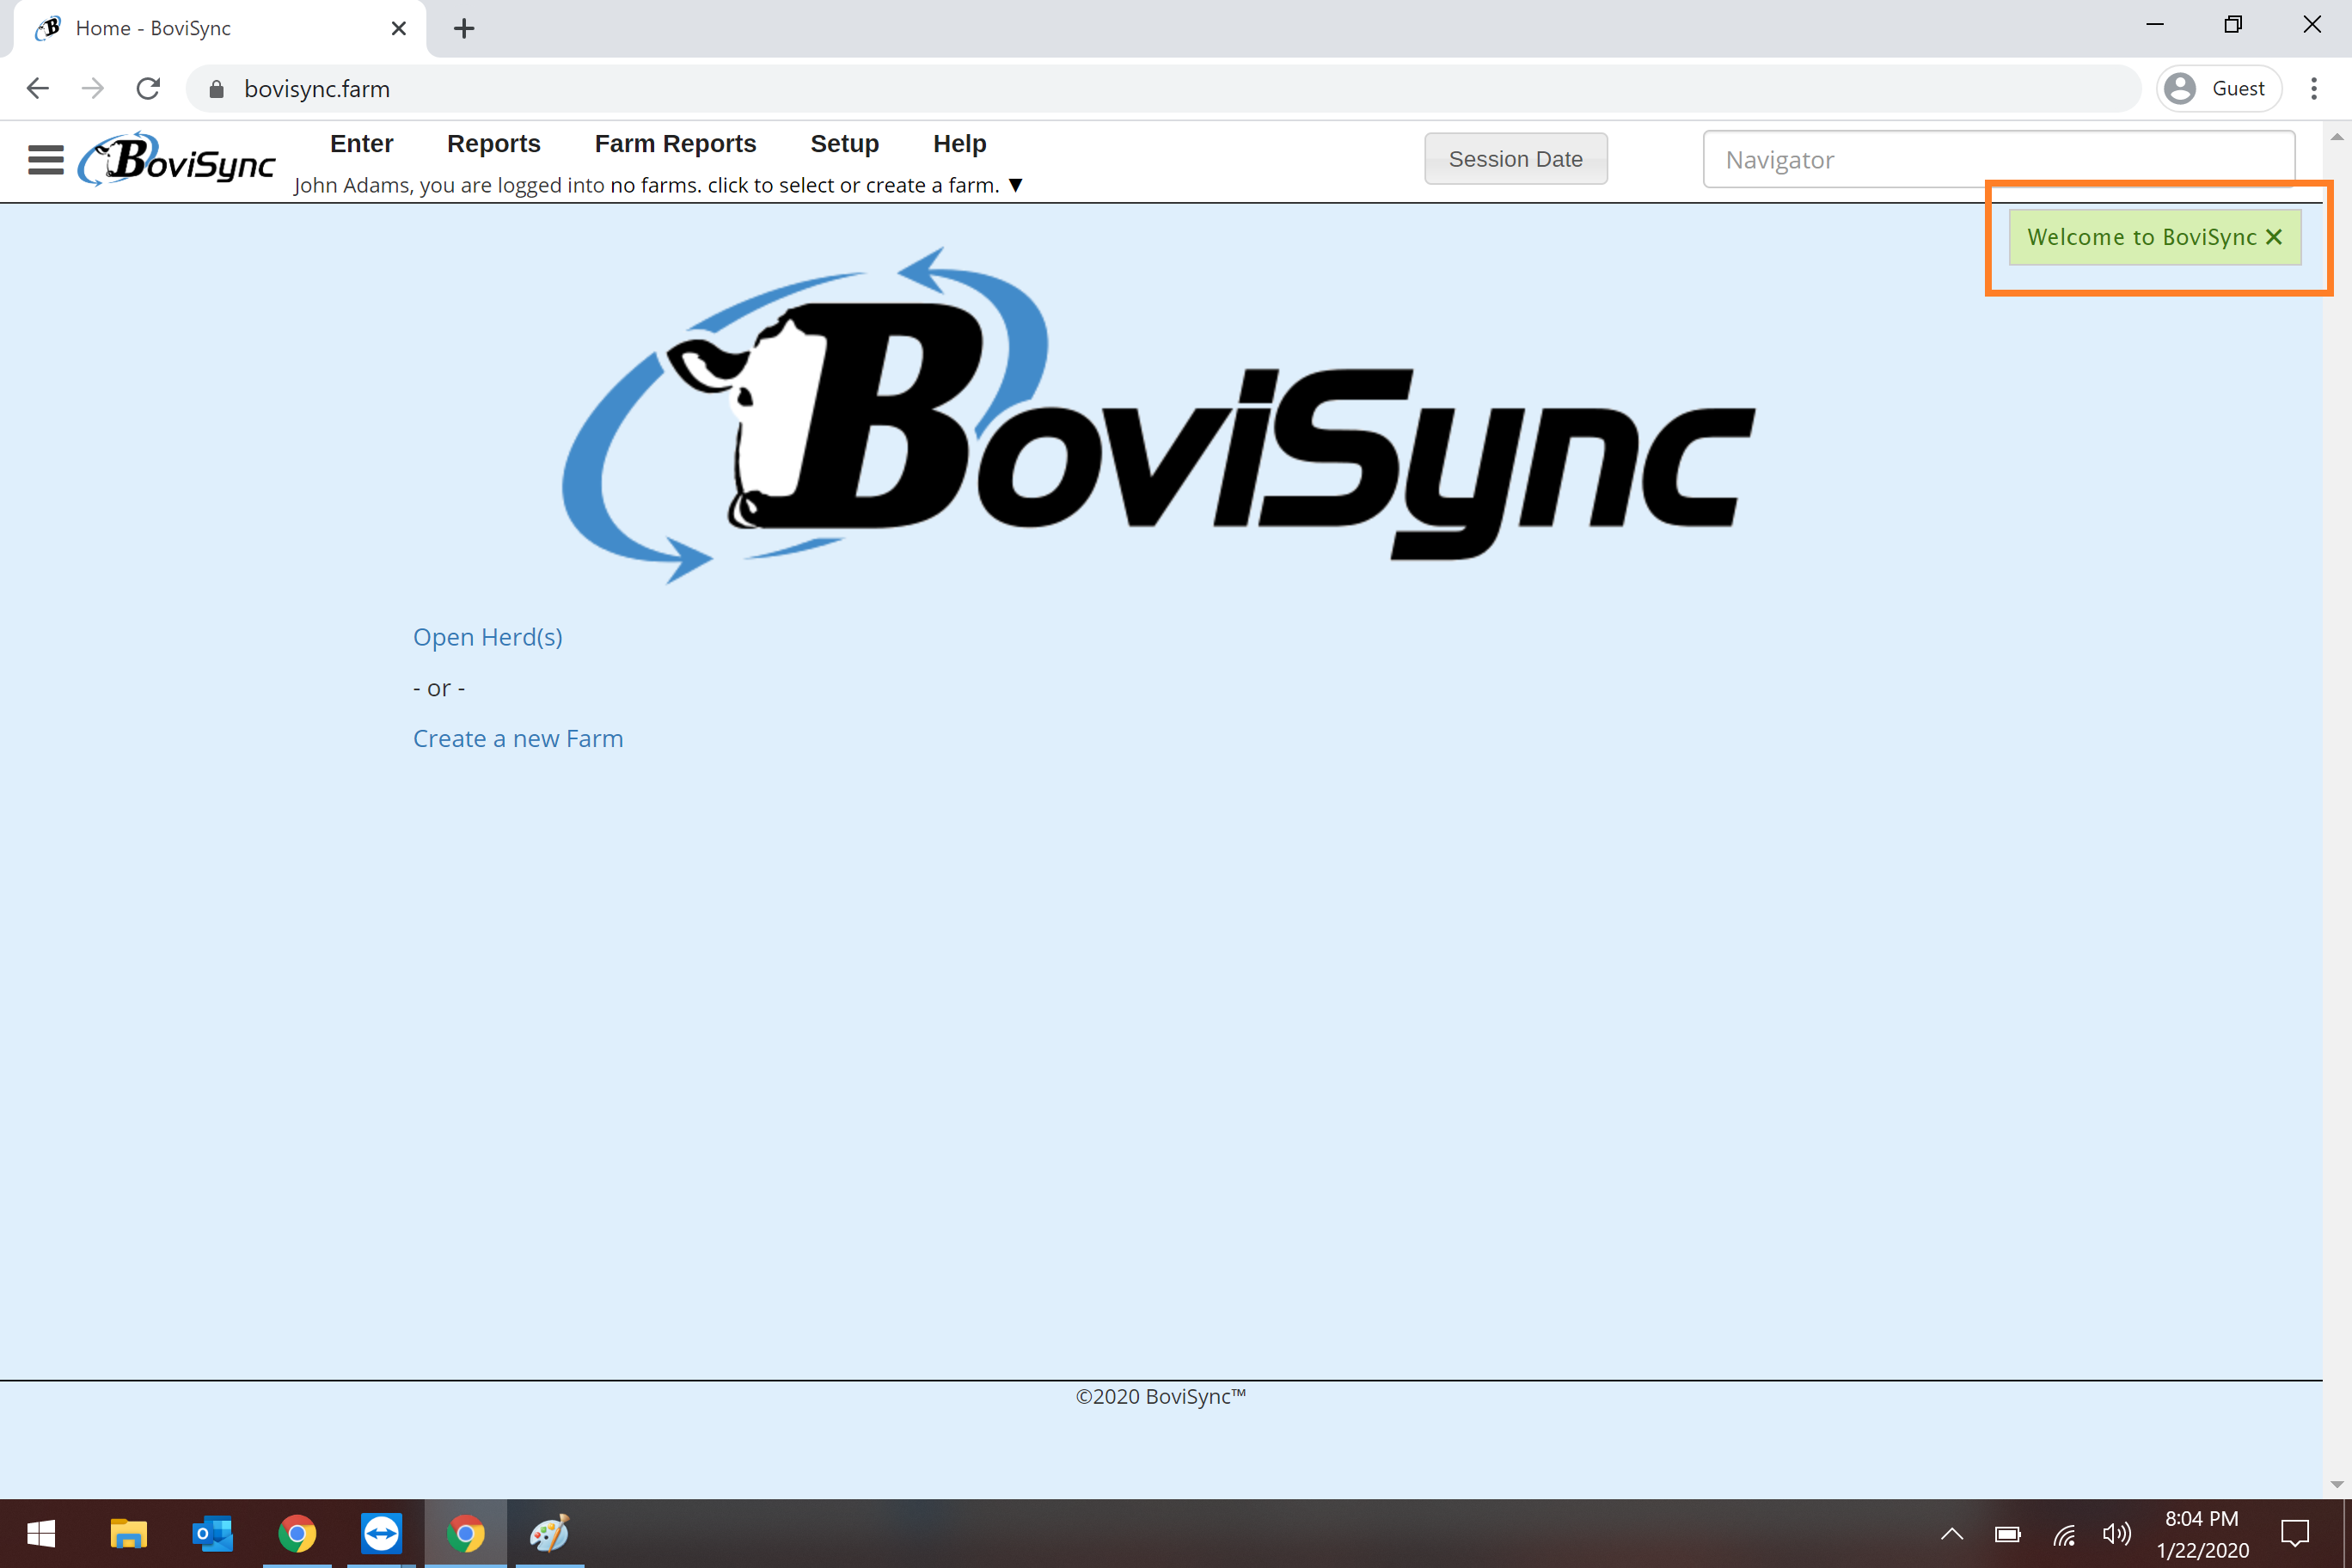Click the Session Date button
This screenshot has height=1568, width=2352.
(x=1515, y=159)
